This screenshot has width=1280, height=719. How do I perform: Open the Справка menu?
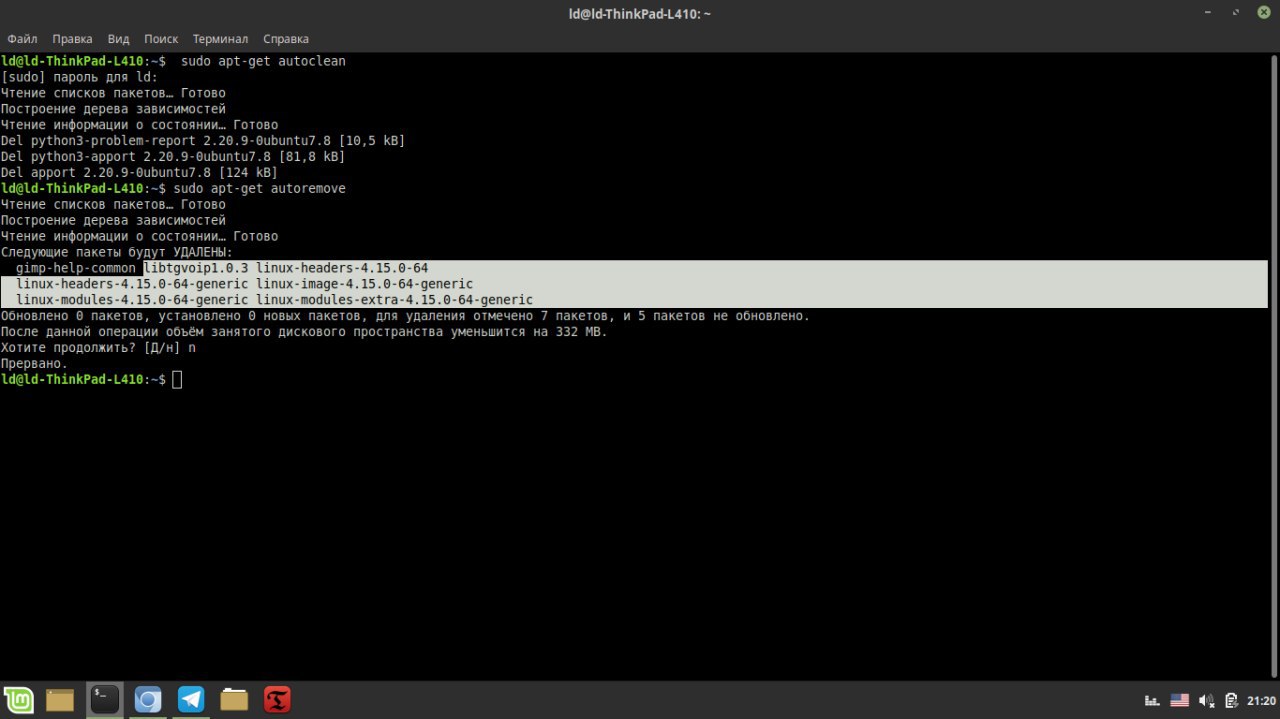286,39
